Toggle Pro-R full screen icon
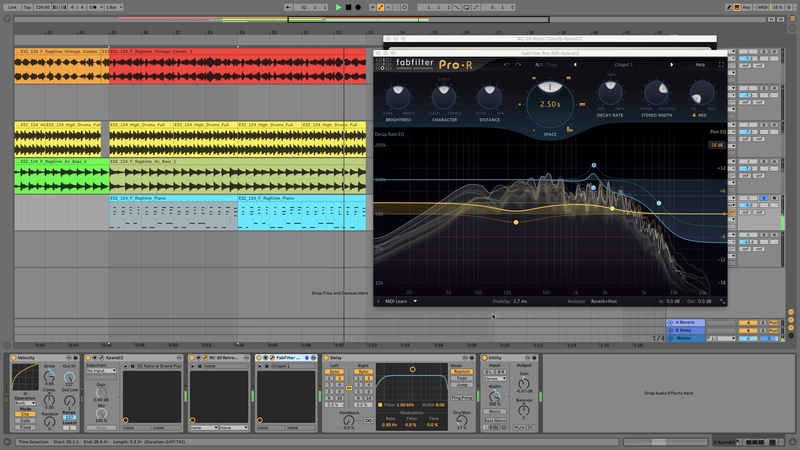The height and width of the screenshot is (450, 800). pyautogui.click(x=721, y=65)
